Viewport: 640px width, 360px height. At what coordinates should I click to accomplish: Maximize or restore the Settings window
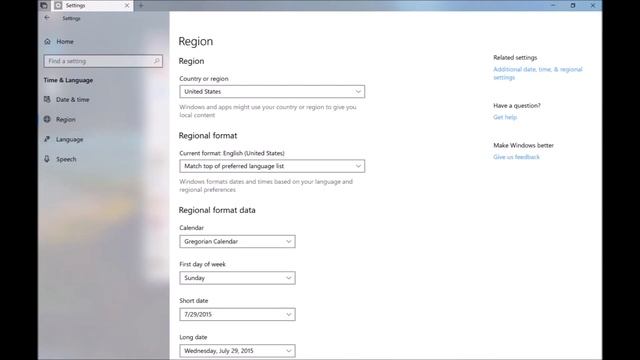tap(573, 6)
